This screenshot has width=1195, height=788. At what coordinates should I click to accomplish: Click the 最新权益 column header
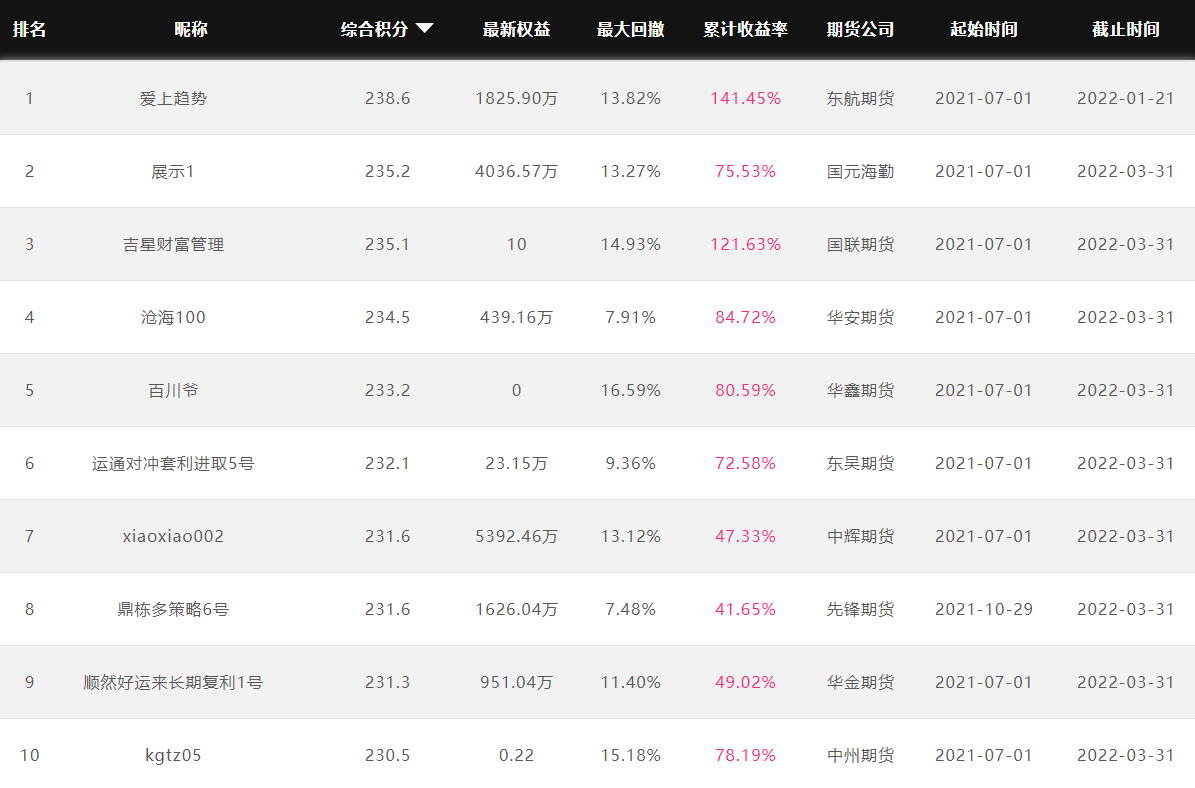517,29
